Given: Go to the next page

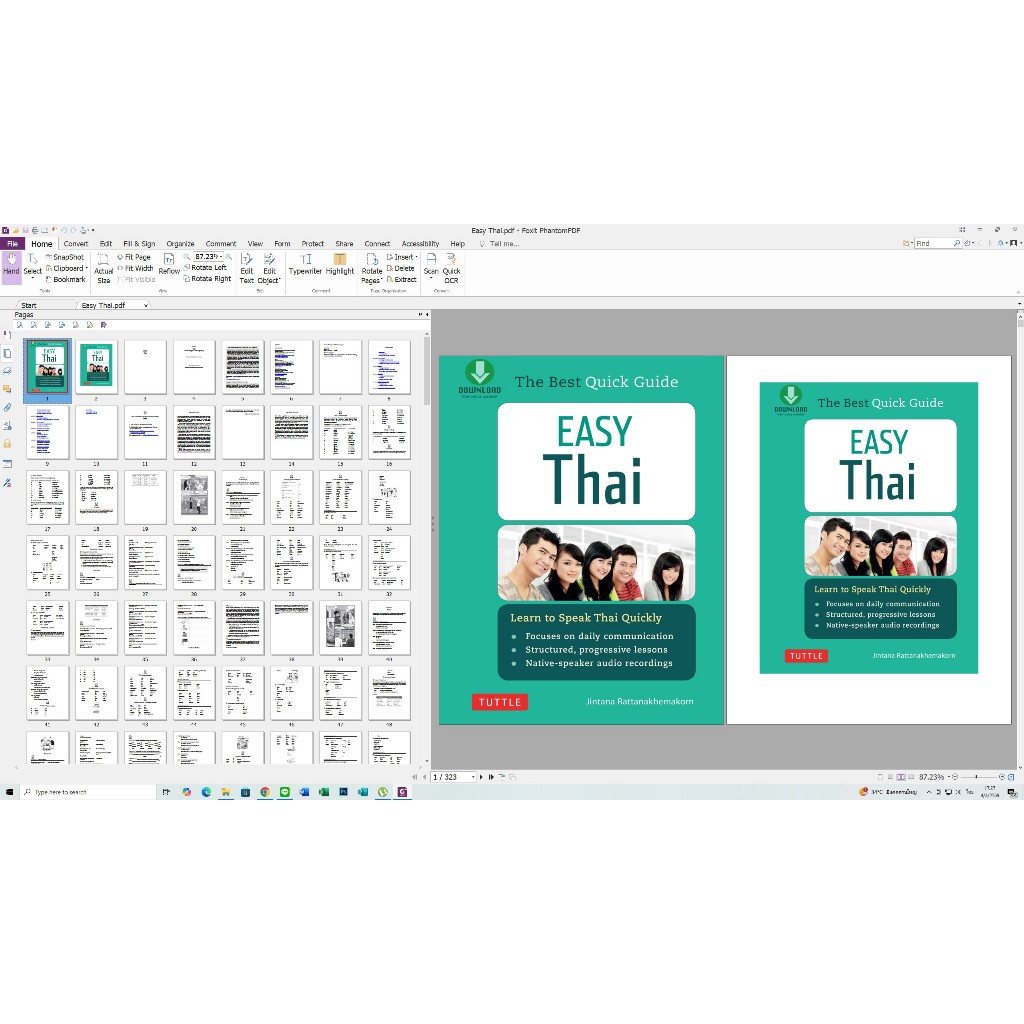Looking at the screenshot, I should (x=481, y=777).
